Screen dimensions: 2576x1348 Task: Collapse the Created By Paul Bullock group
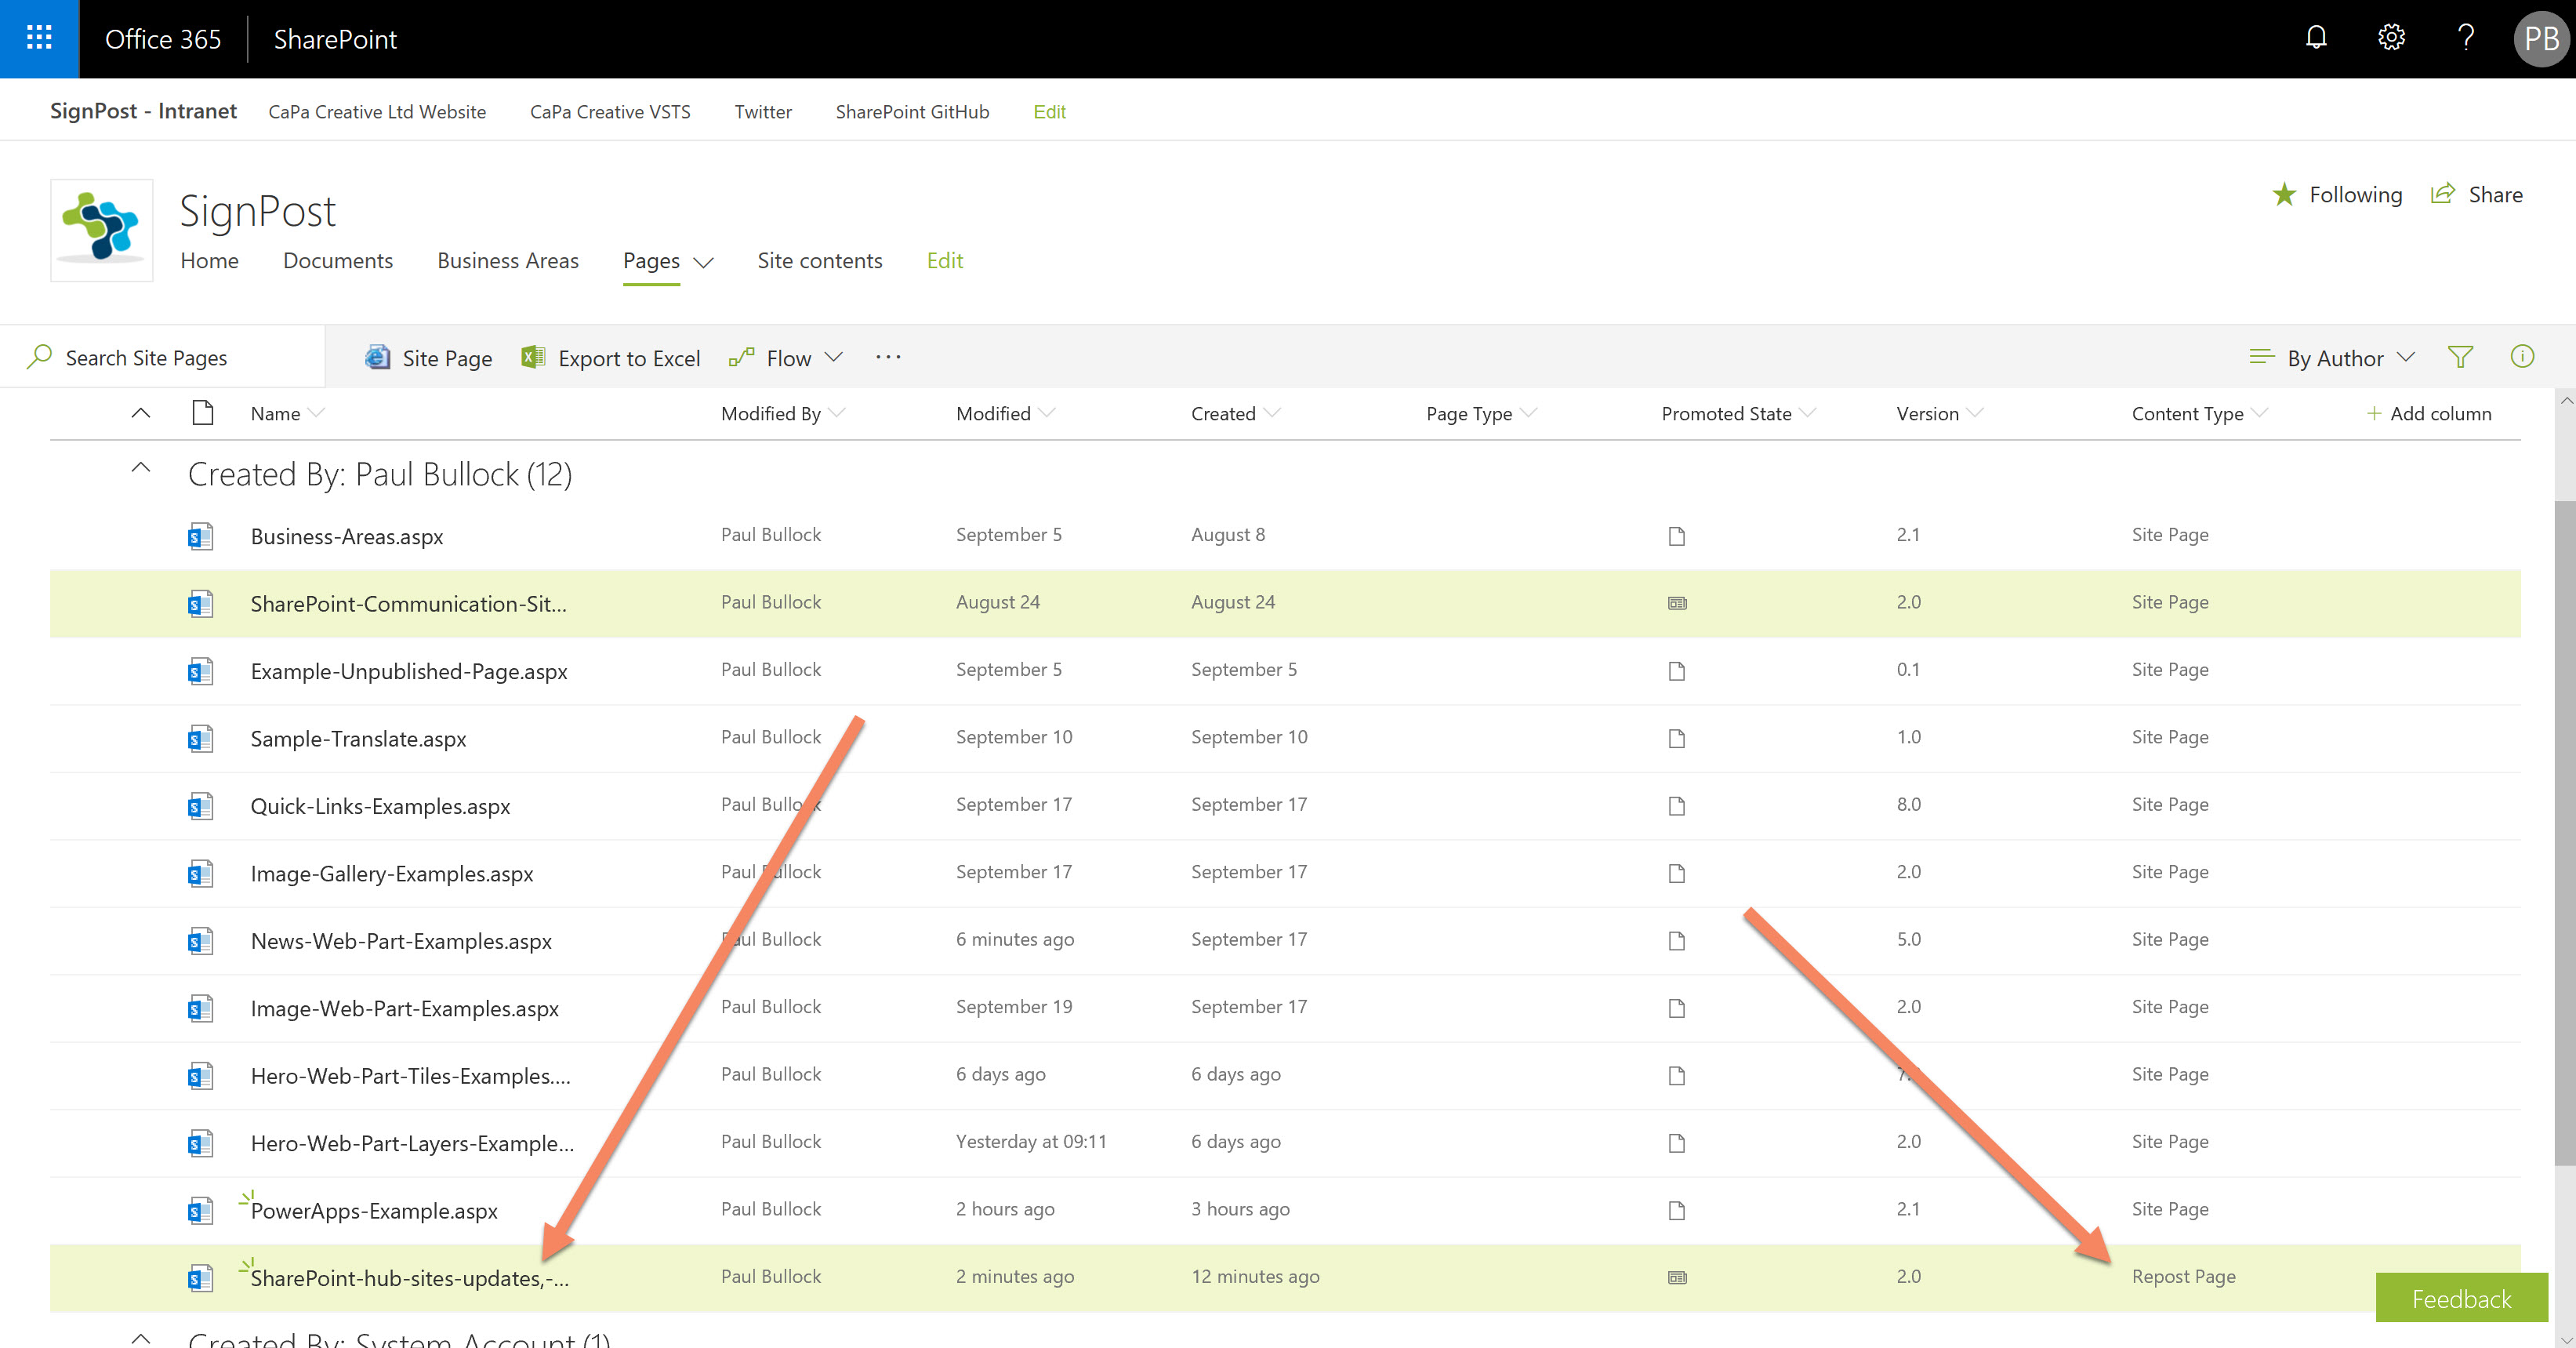[141, 468]
